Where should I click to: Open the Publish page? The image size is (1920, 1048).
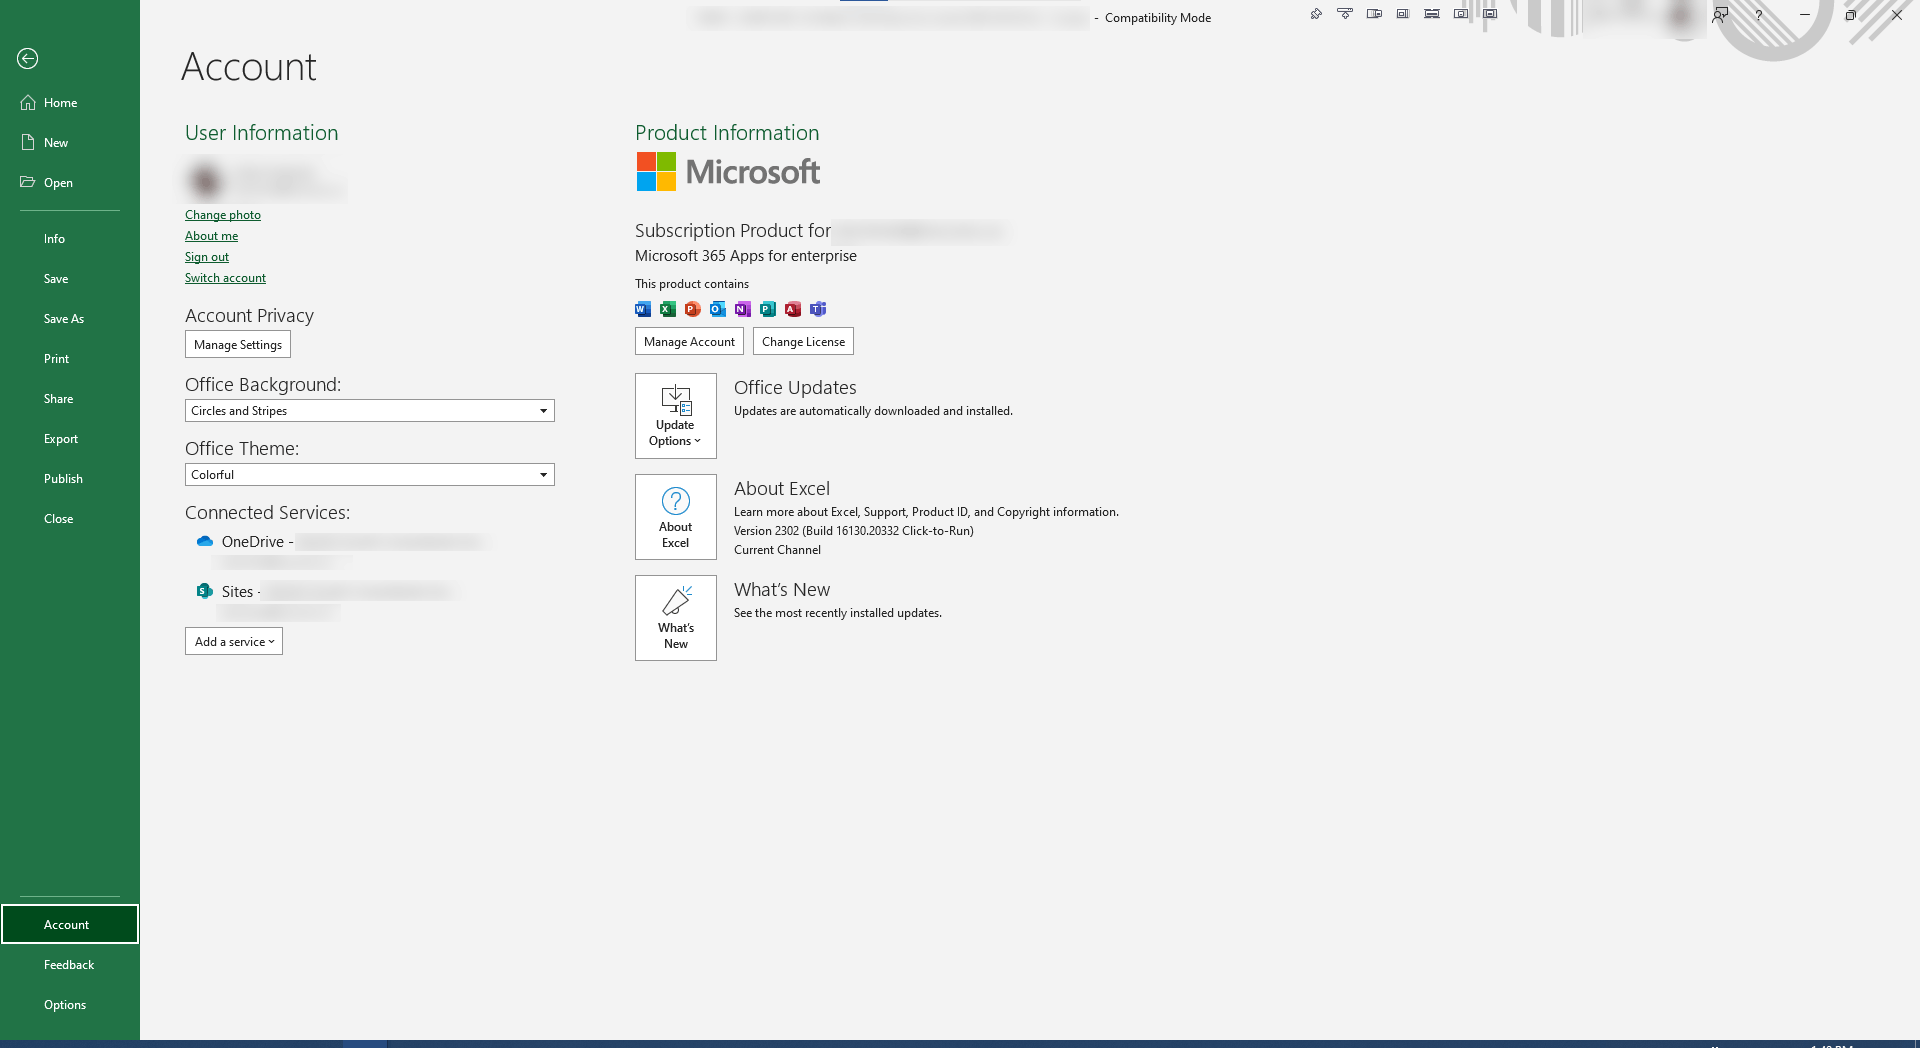click(x=70, y=479)
